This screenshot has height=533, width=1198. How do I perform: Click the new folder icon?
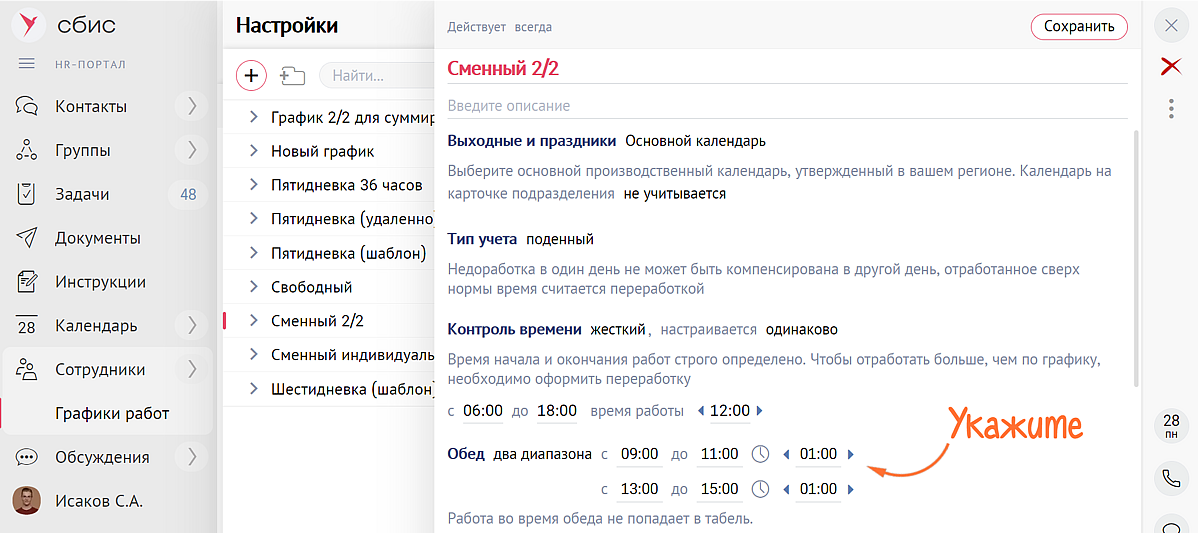click(292, 75)
